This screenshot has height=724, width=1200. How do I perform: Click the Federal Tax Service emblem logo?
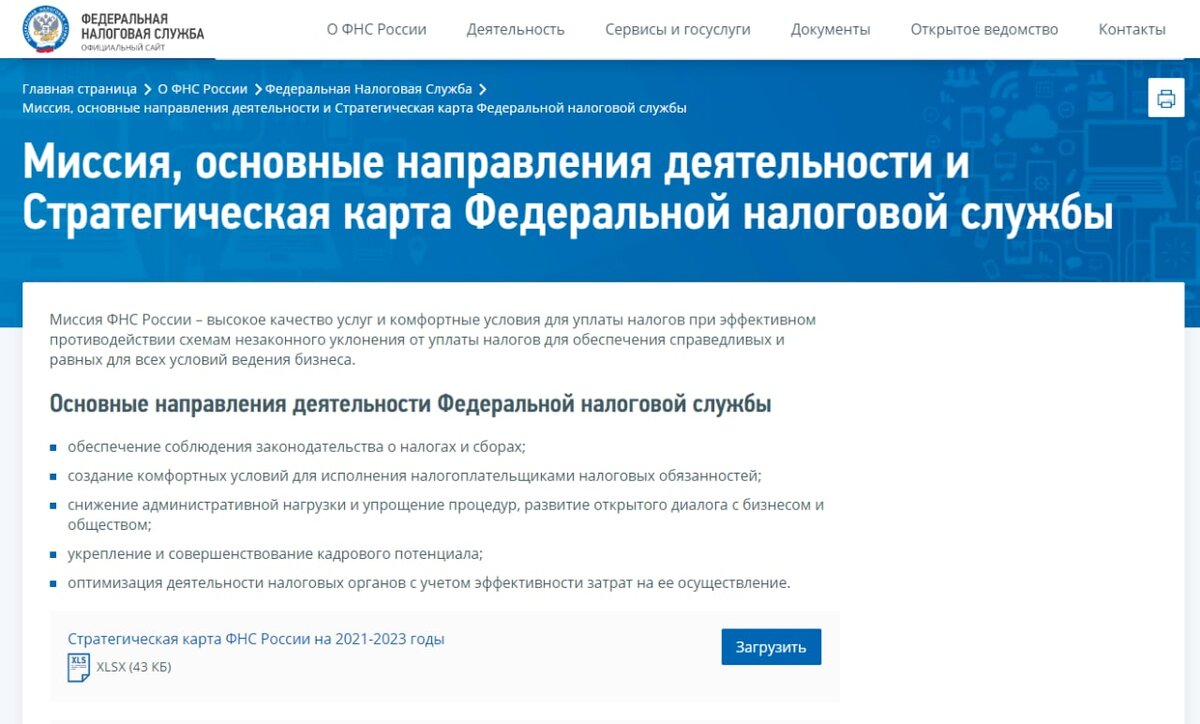click(x=46, y=28)
